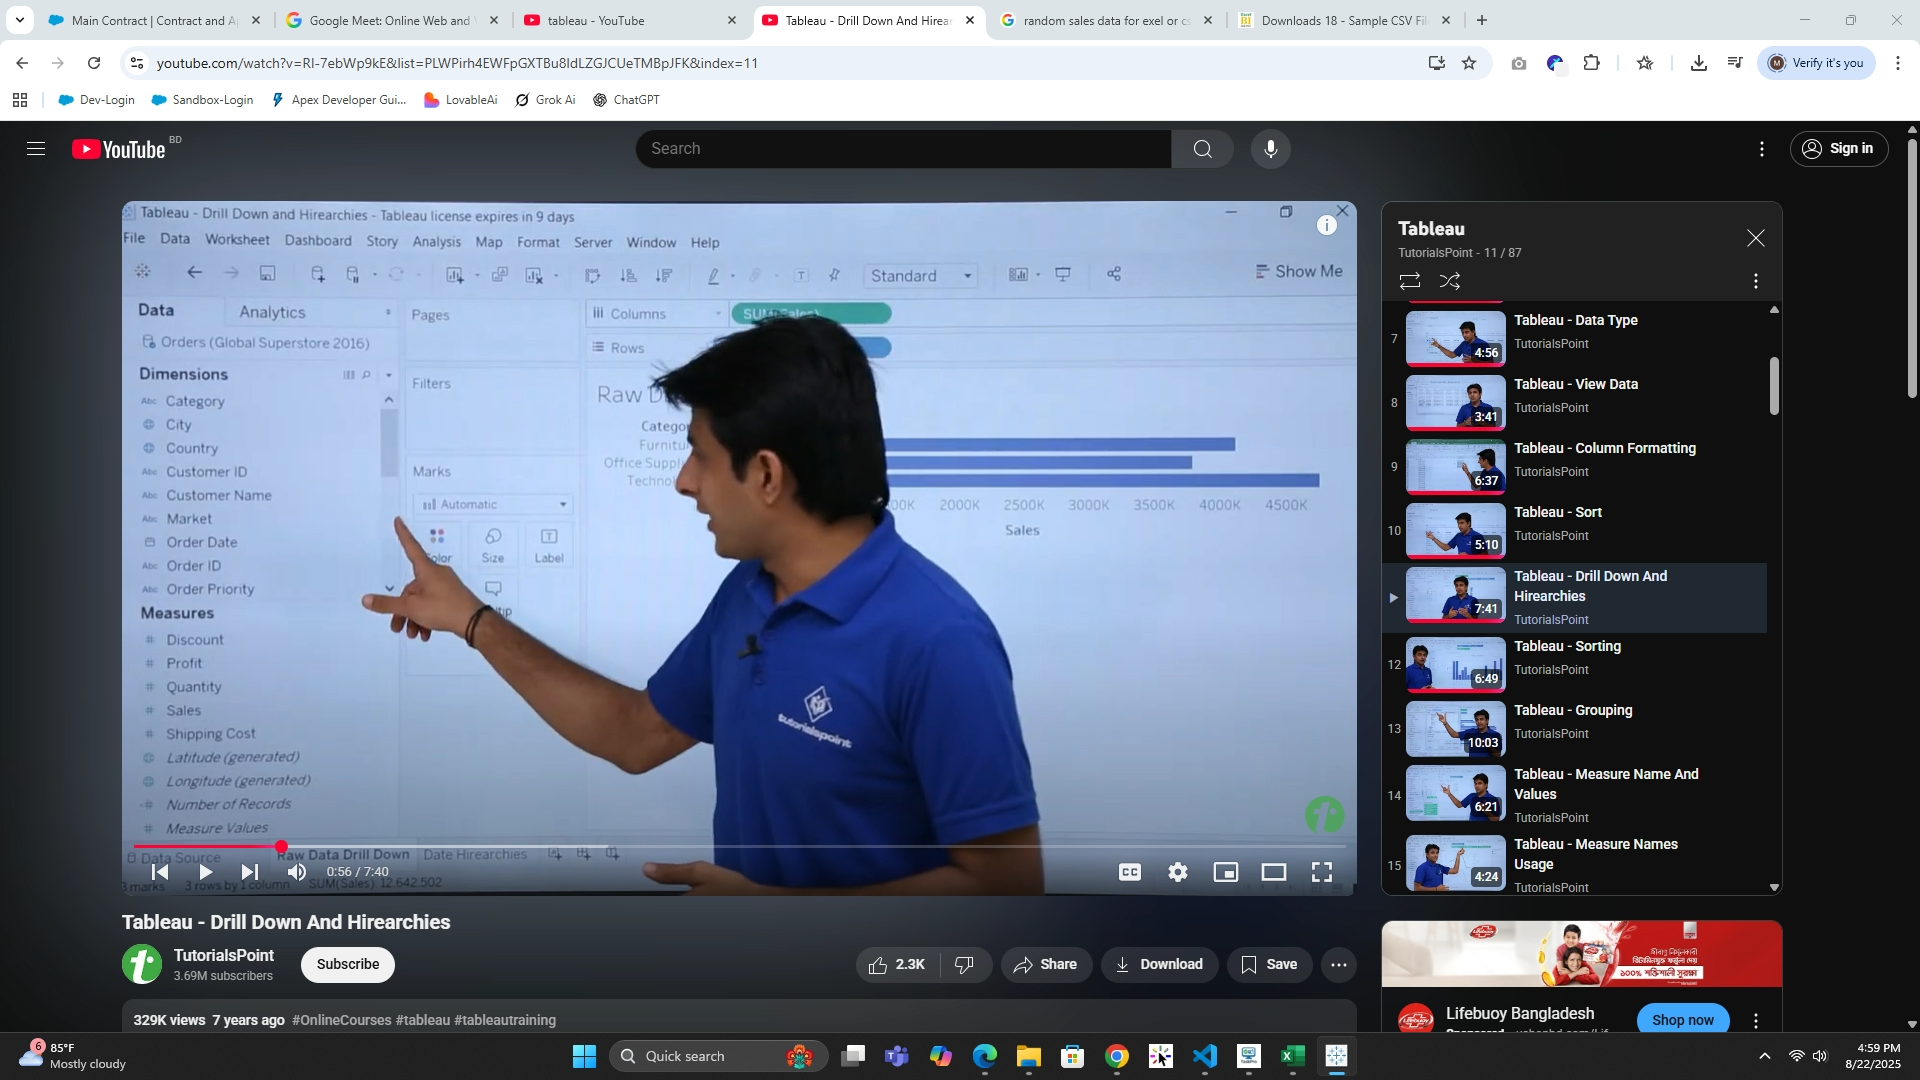Click the video progress bar scrubber
Screen dimensions: 1920x1080
tap(281, 847)
